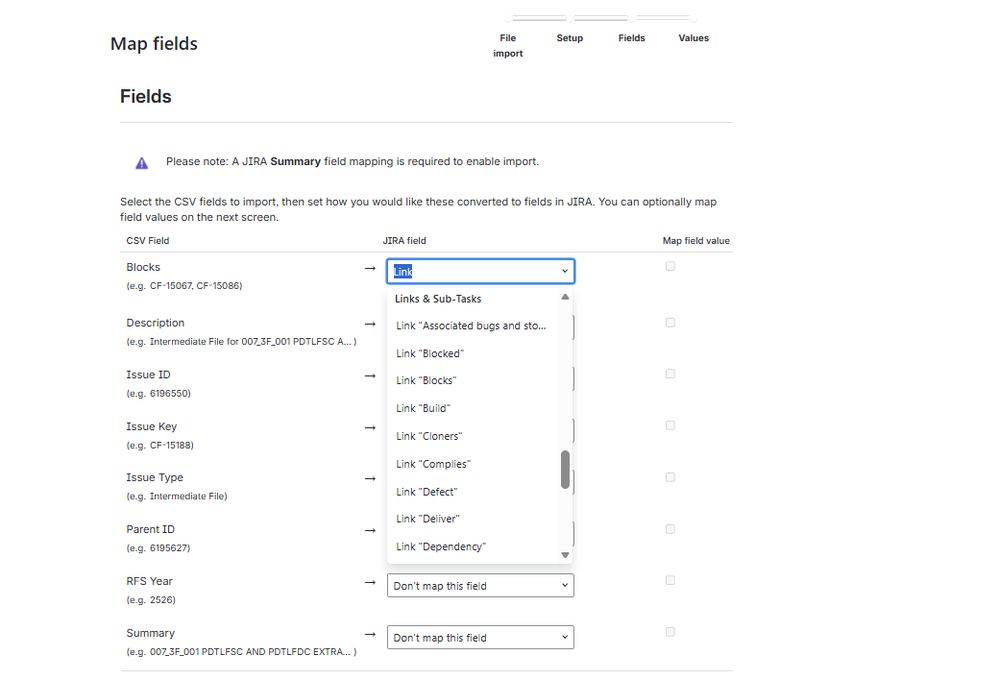Open the RFS Year mapping dropdown
The image size is (999, 677).
click(480, 584)
